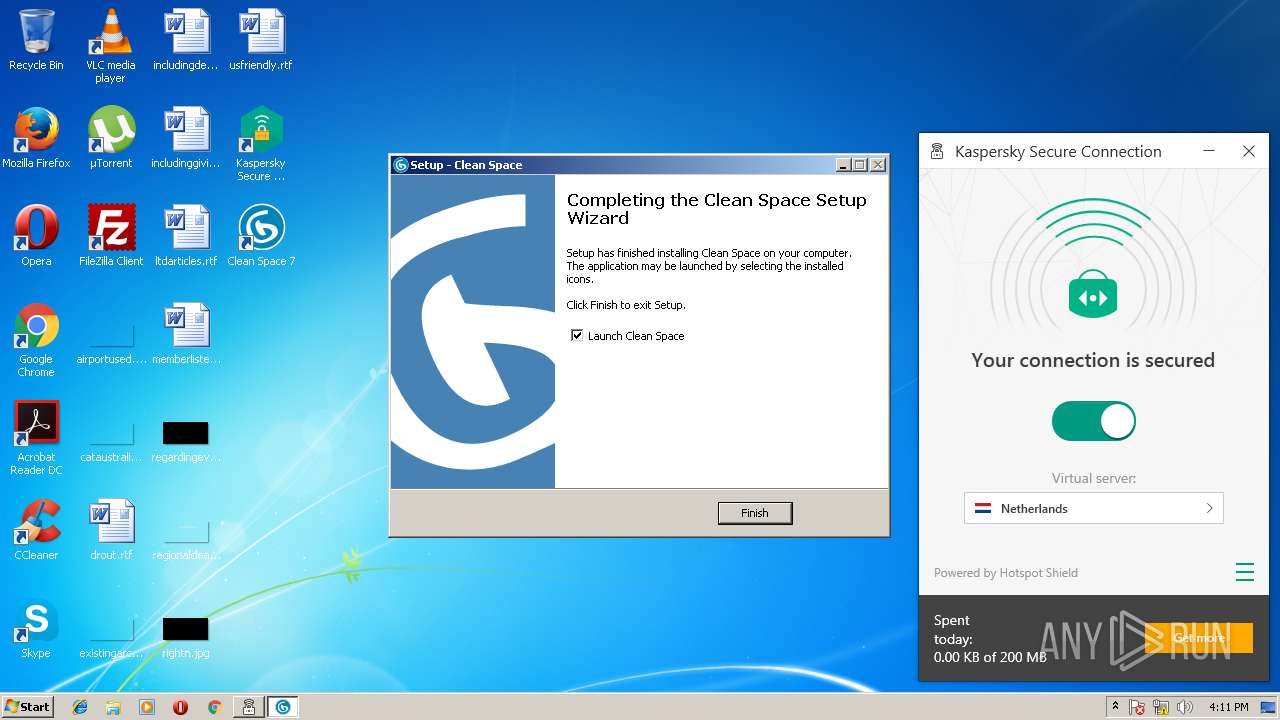Open the Opera browser shortcut
This screenshot has width=1280, height=720.
36,236
